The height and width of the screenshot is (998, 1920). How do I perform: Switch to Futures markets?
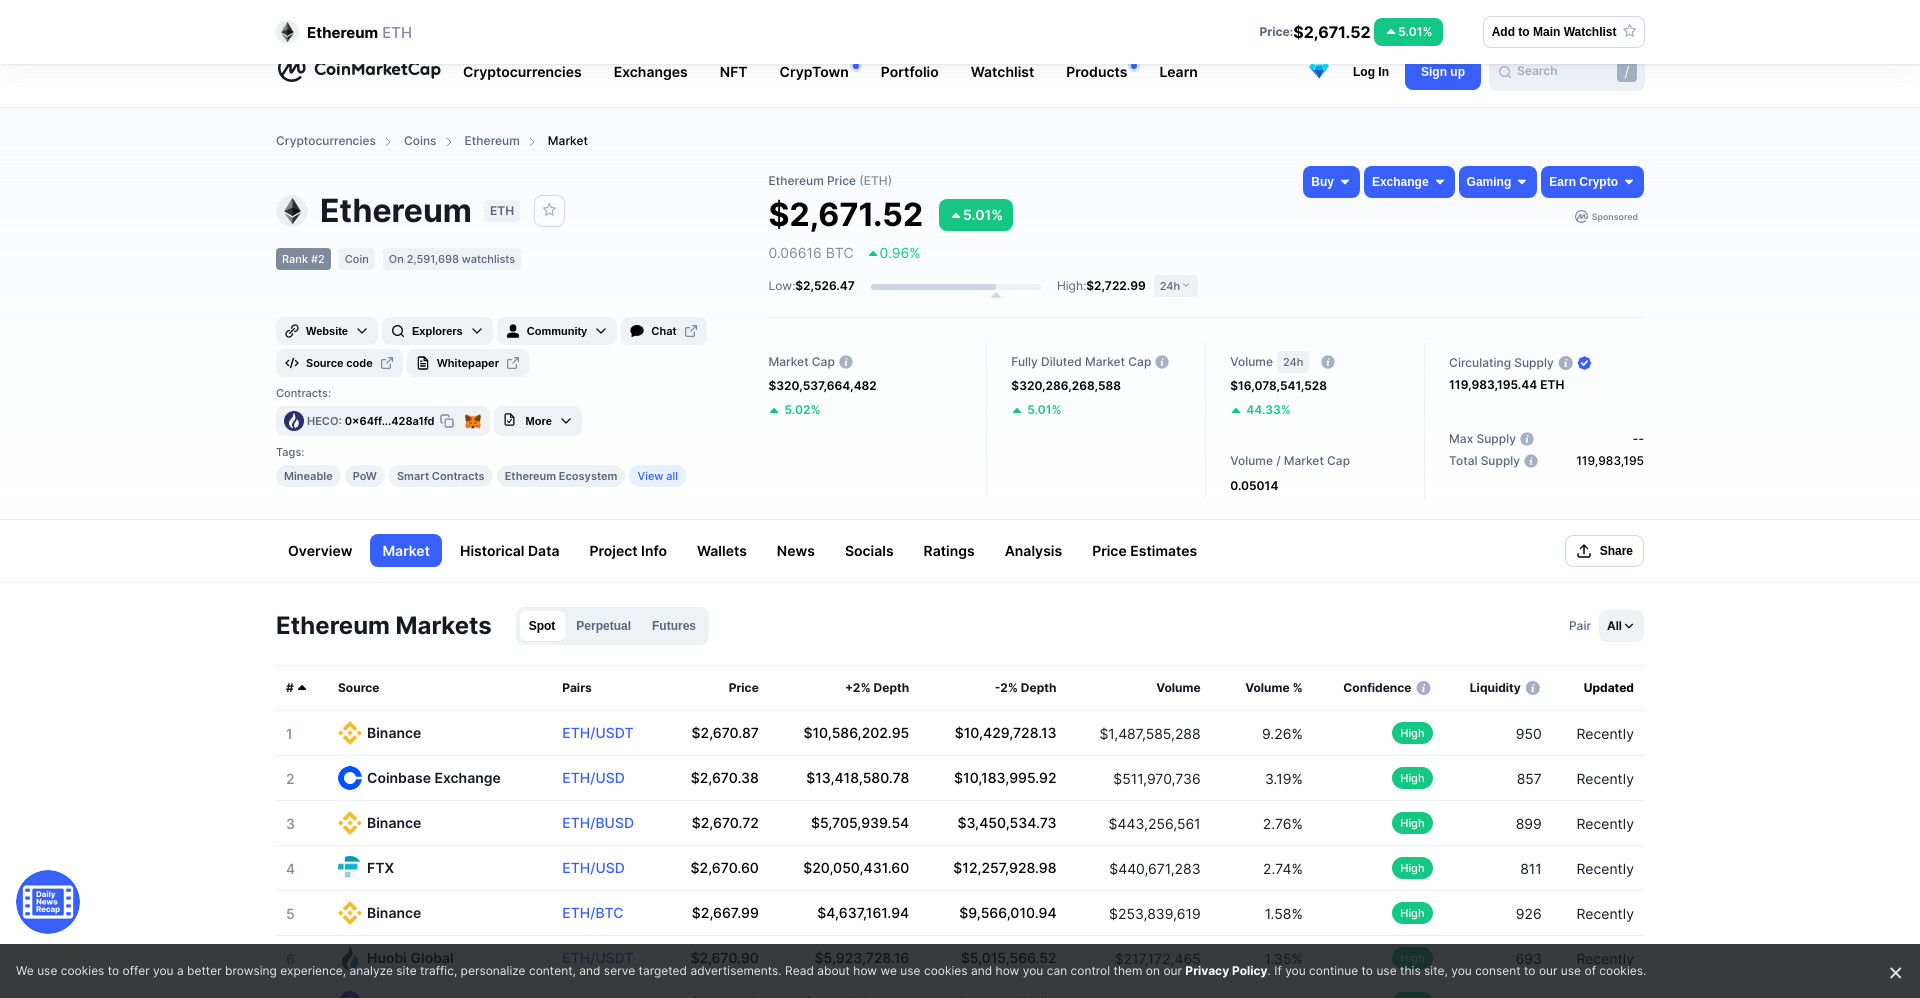click(x=674, y=626)
